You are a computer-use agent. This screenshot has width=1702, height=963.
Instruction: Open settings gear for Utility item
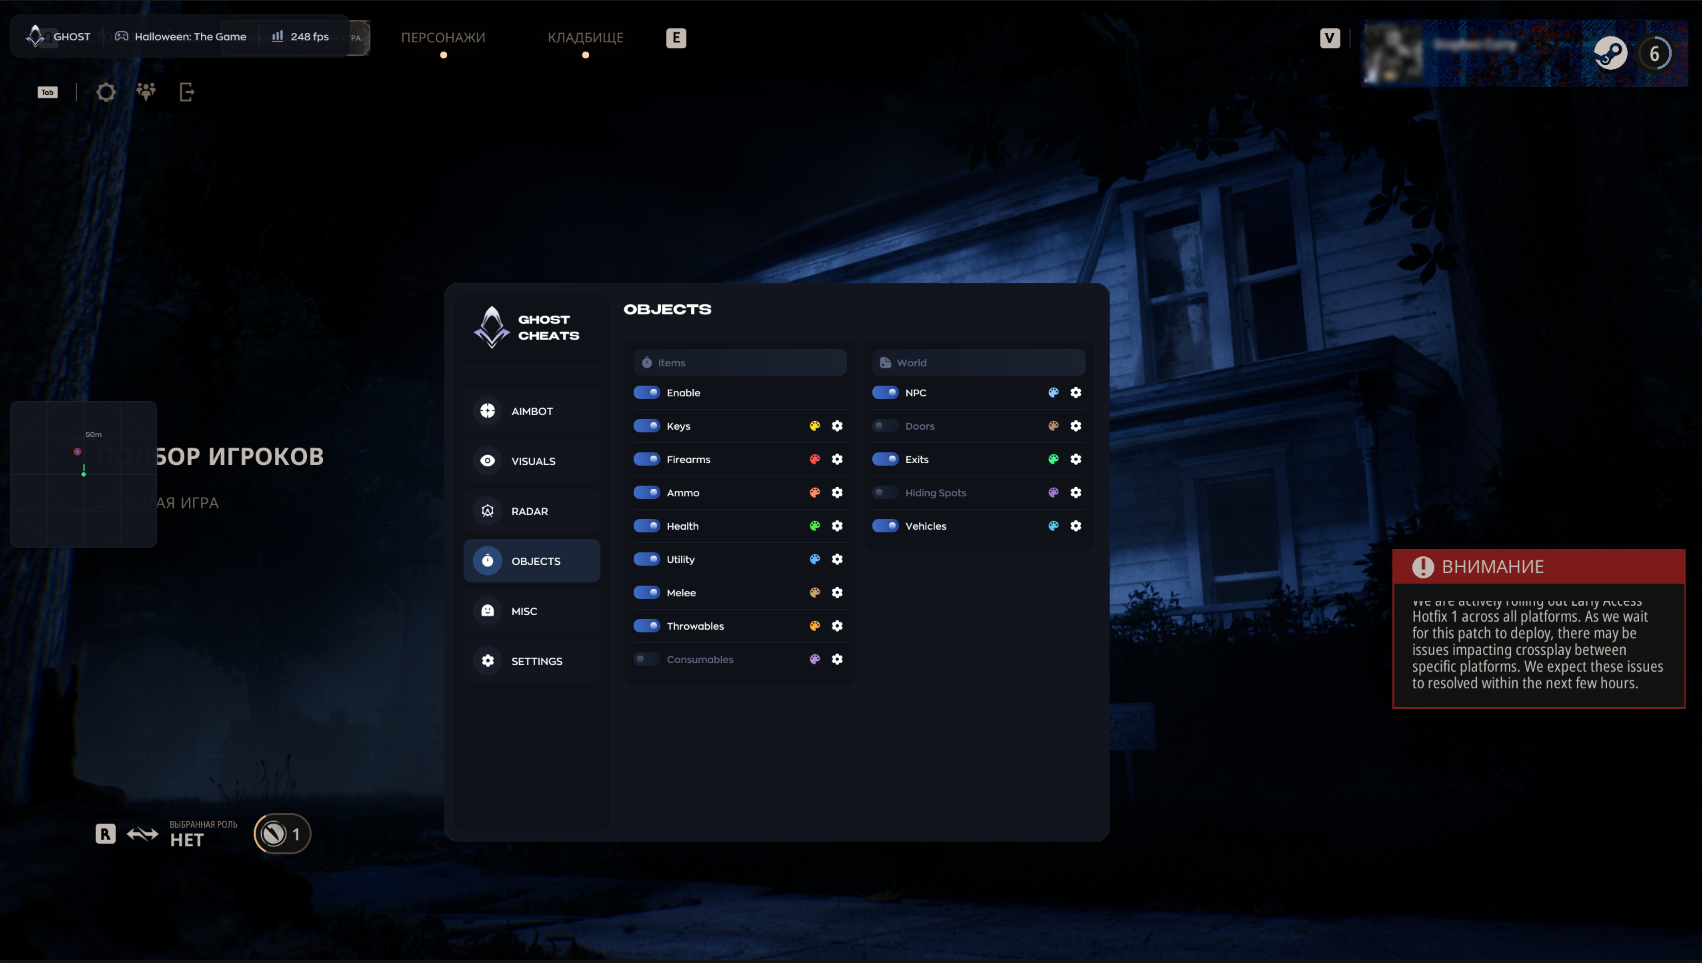pos(837,559)
